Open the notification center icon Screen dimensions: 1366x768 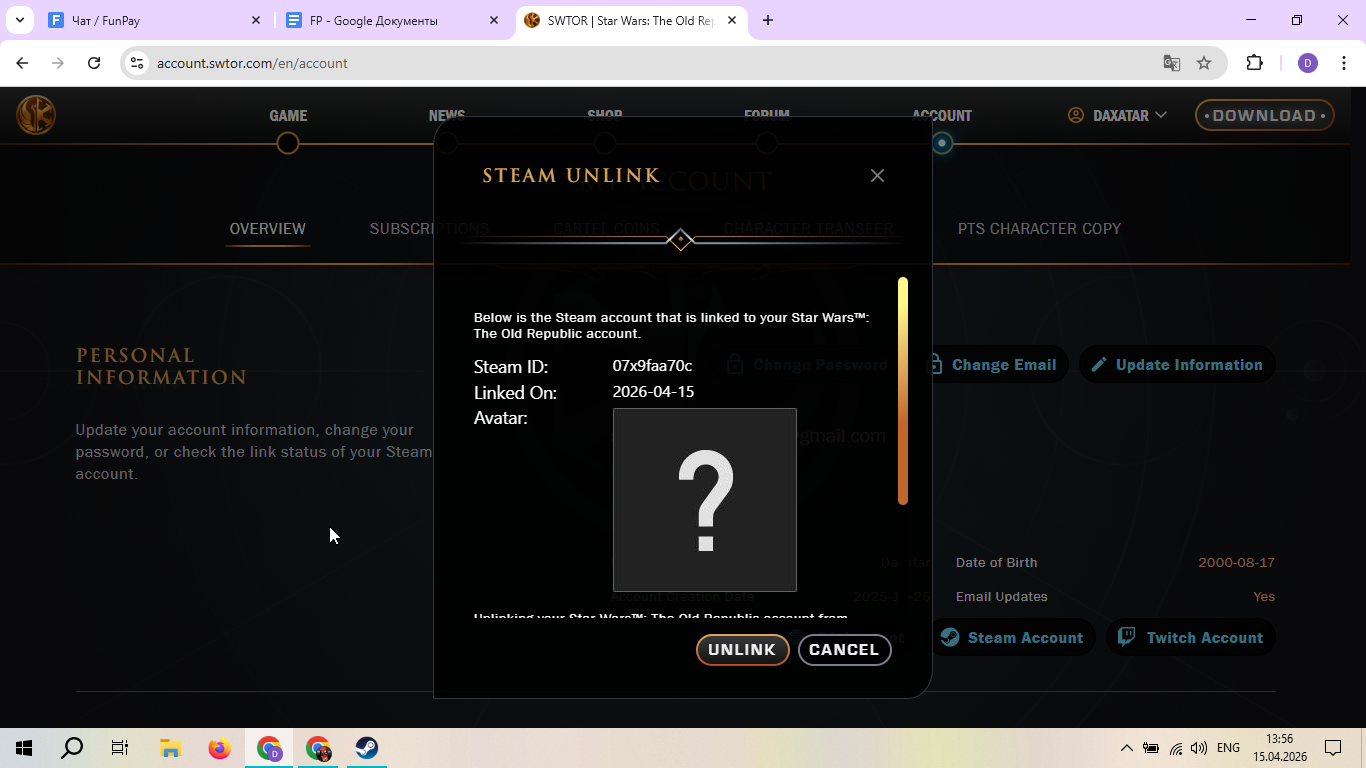click(1333, 748)
